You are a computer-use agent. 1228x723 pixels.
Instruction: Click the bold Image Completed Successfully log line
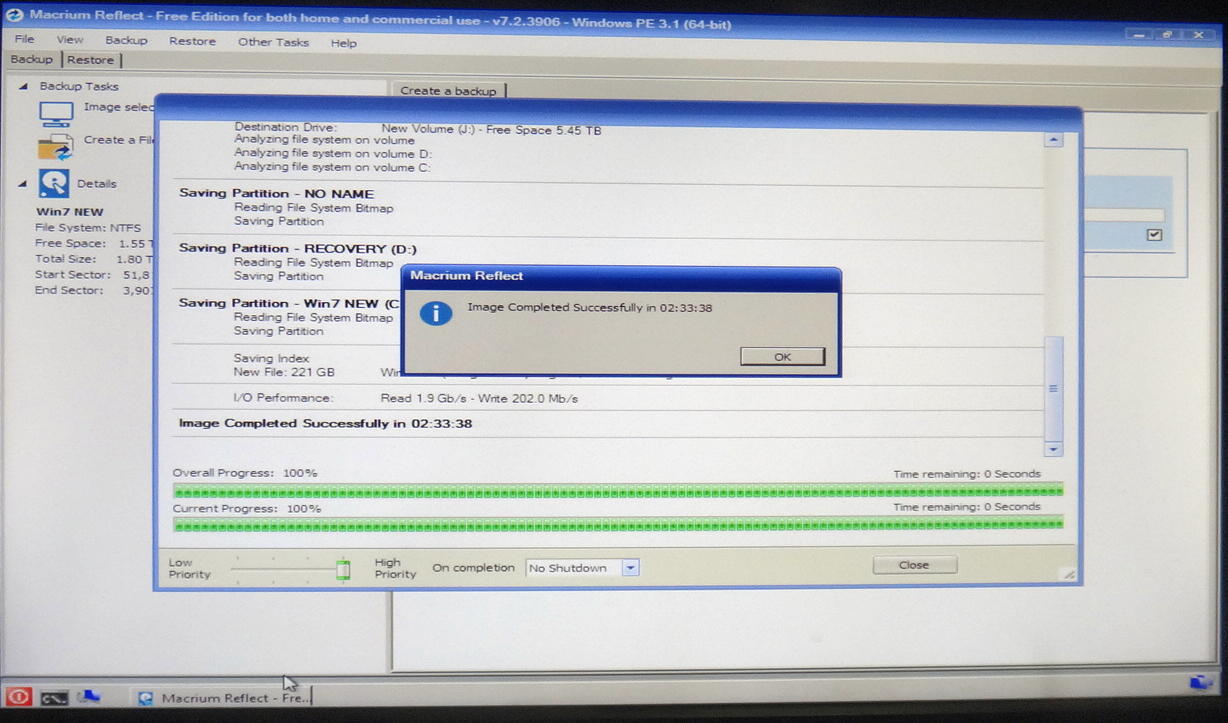pyautogui.click(x=325, y=424)
